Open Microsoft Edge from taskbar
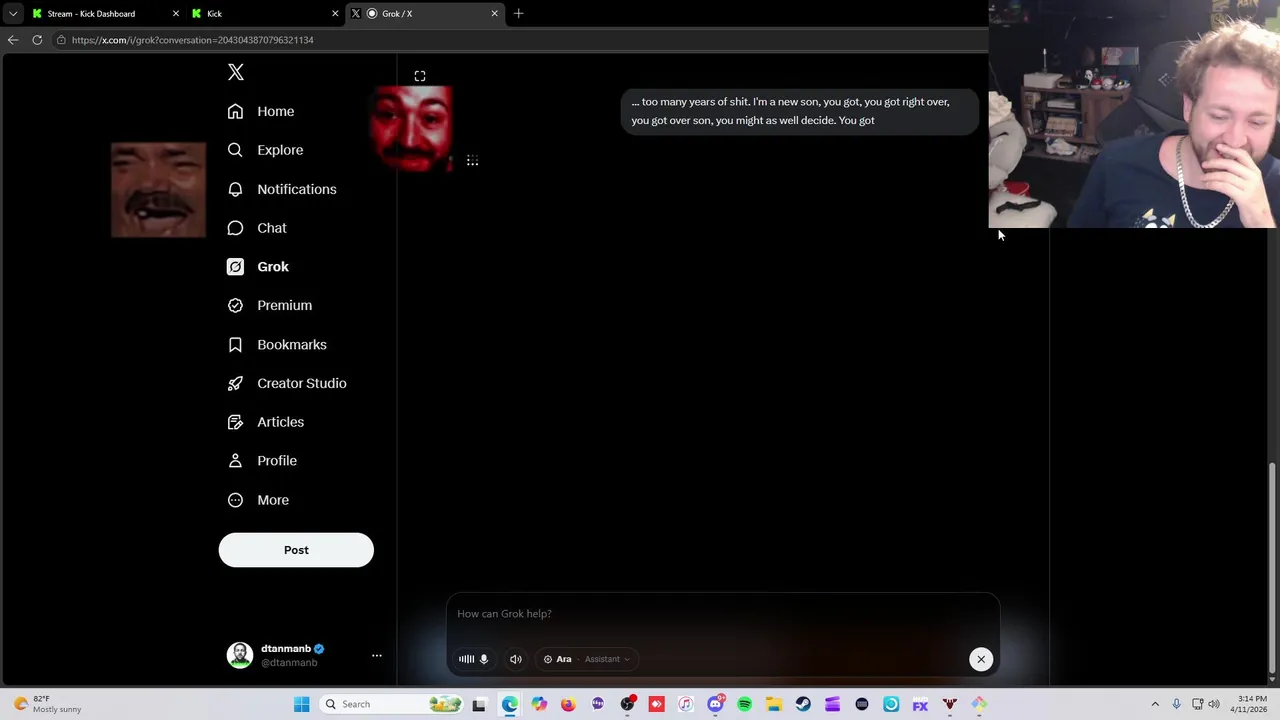 point(510,704)
